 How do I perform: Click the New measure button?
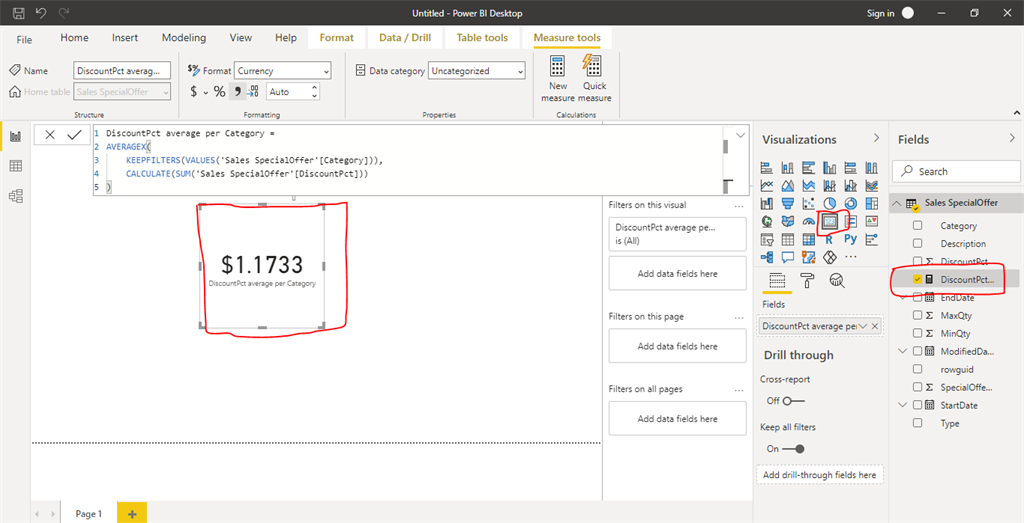coord(558,80)
